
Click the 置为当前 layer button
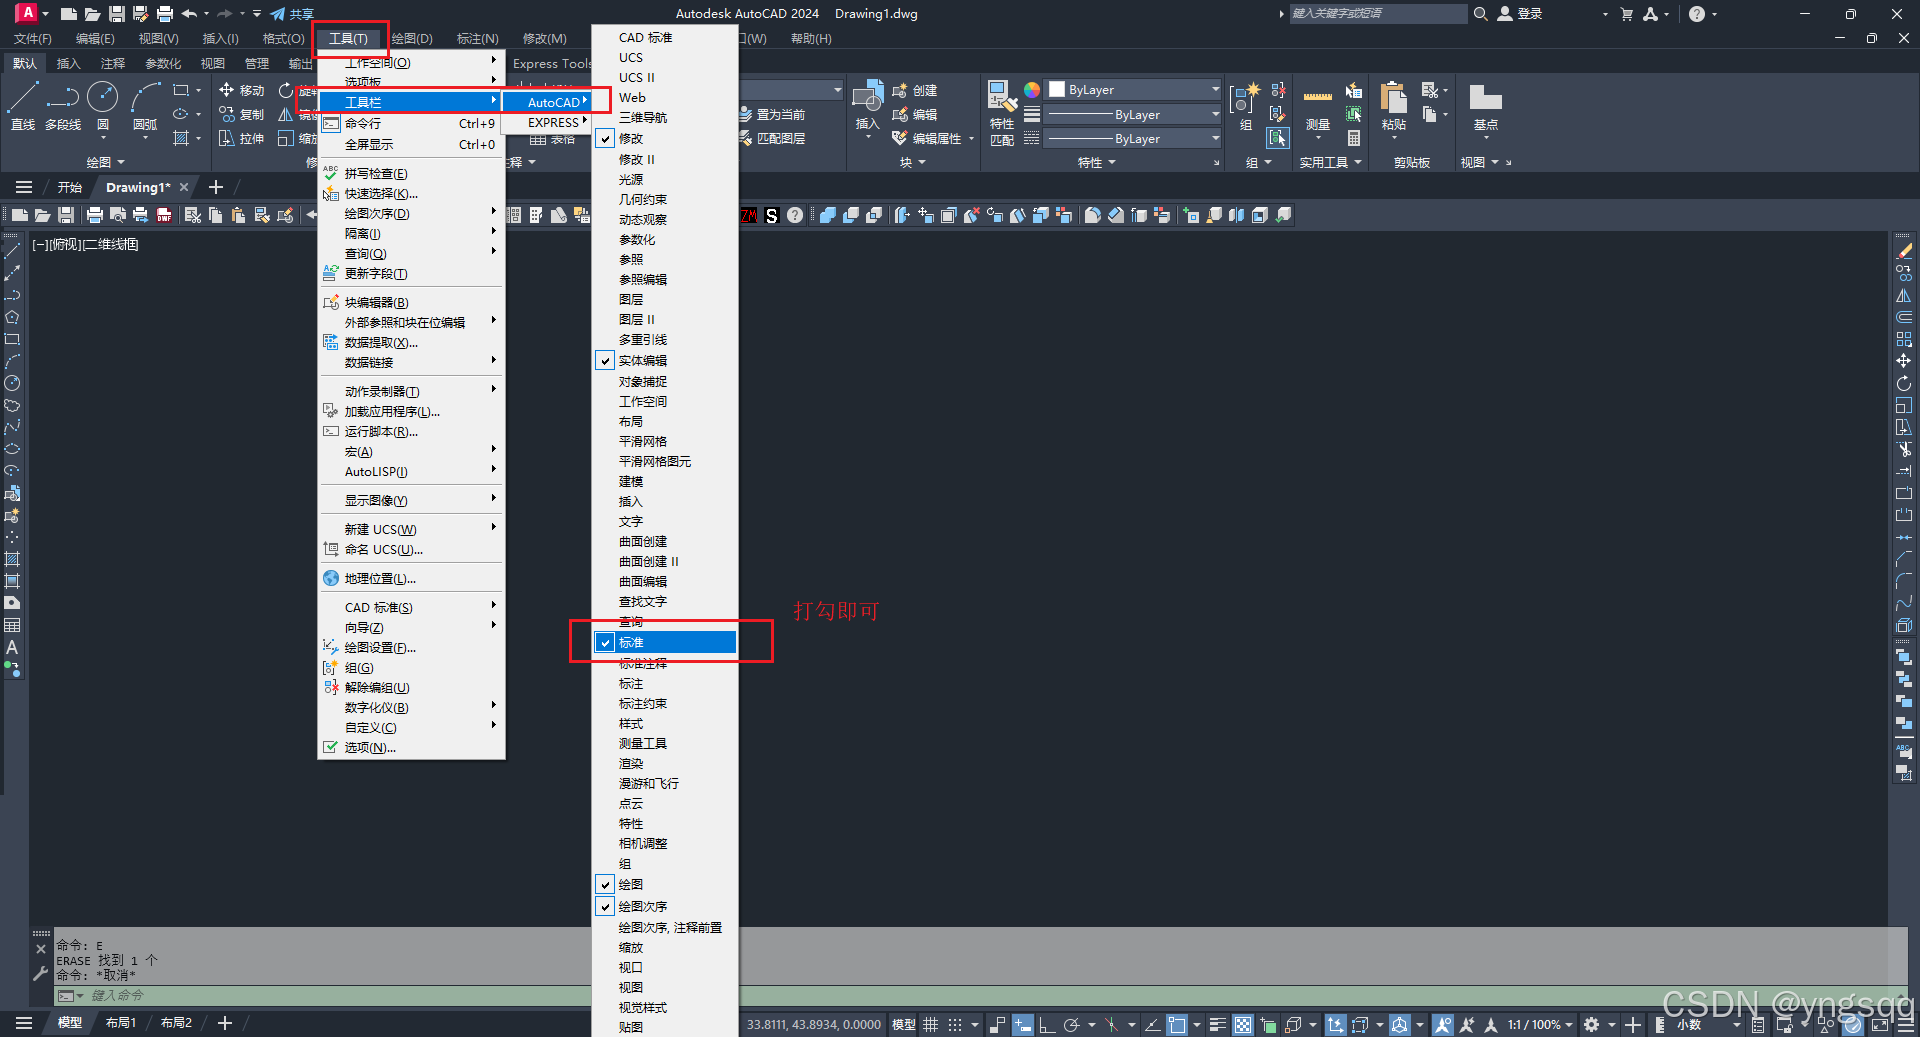tap(772, 114)
